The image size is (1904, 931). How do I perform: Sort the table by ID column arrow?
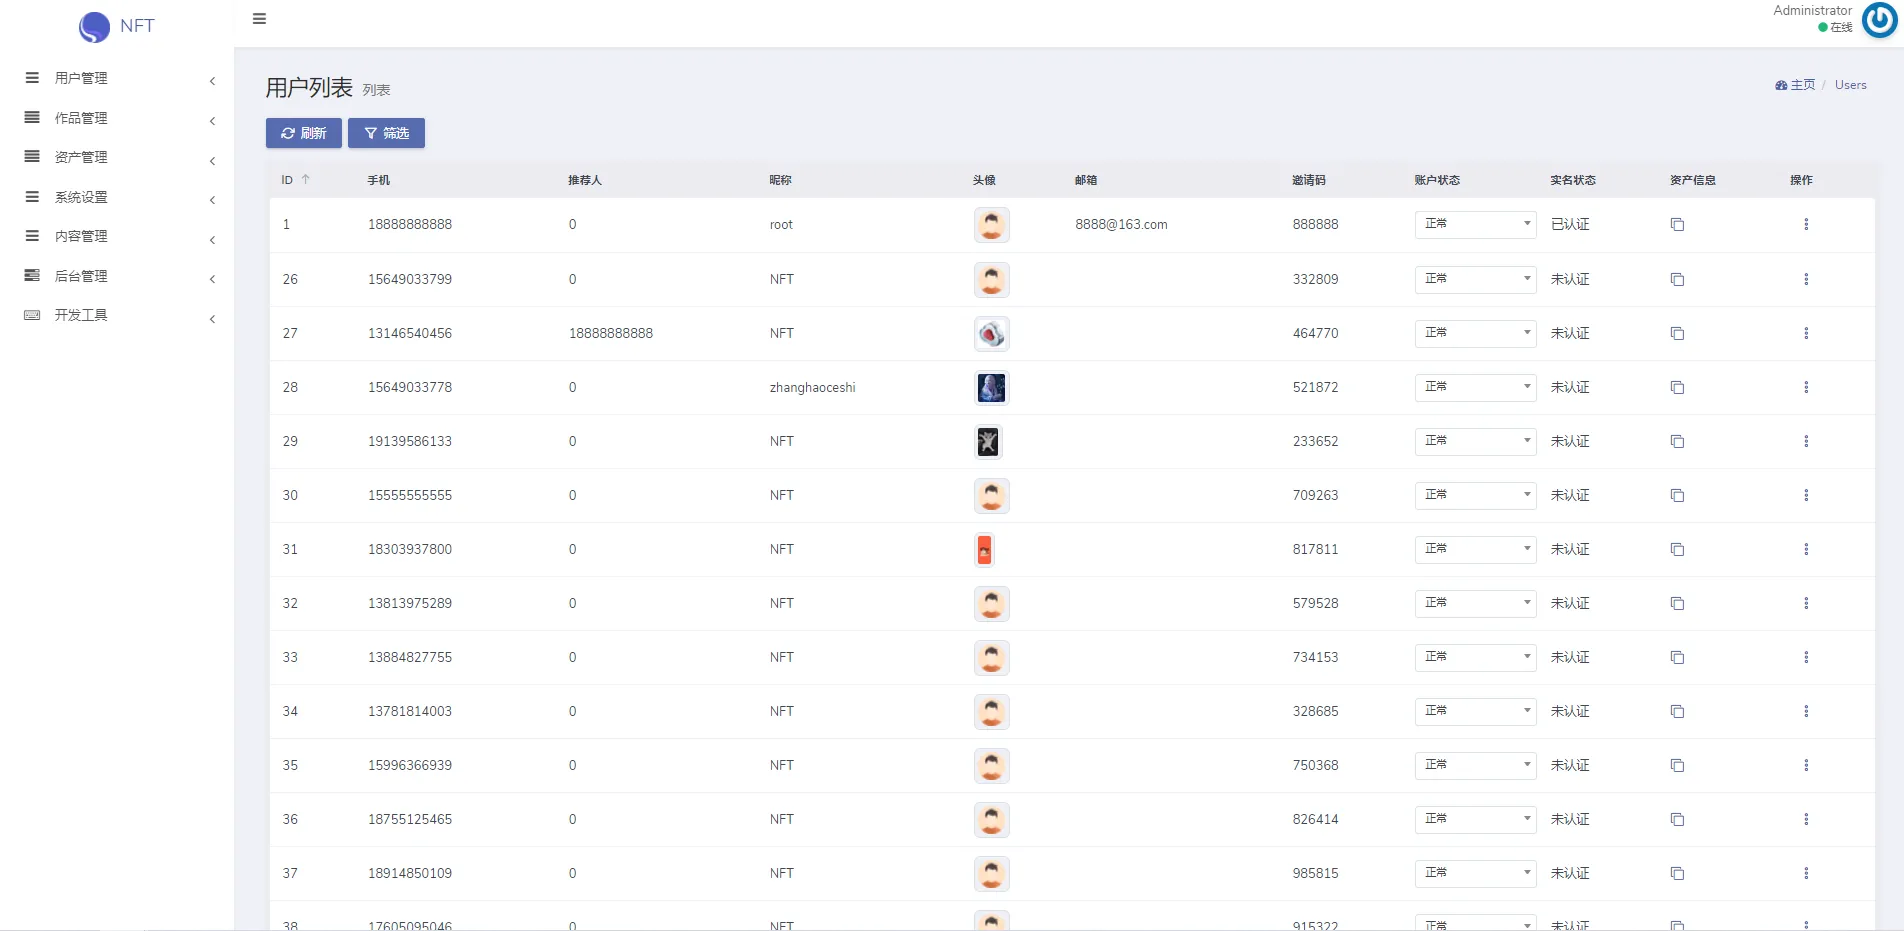point(306,180)
